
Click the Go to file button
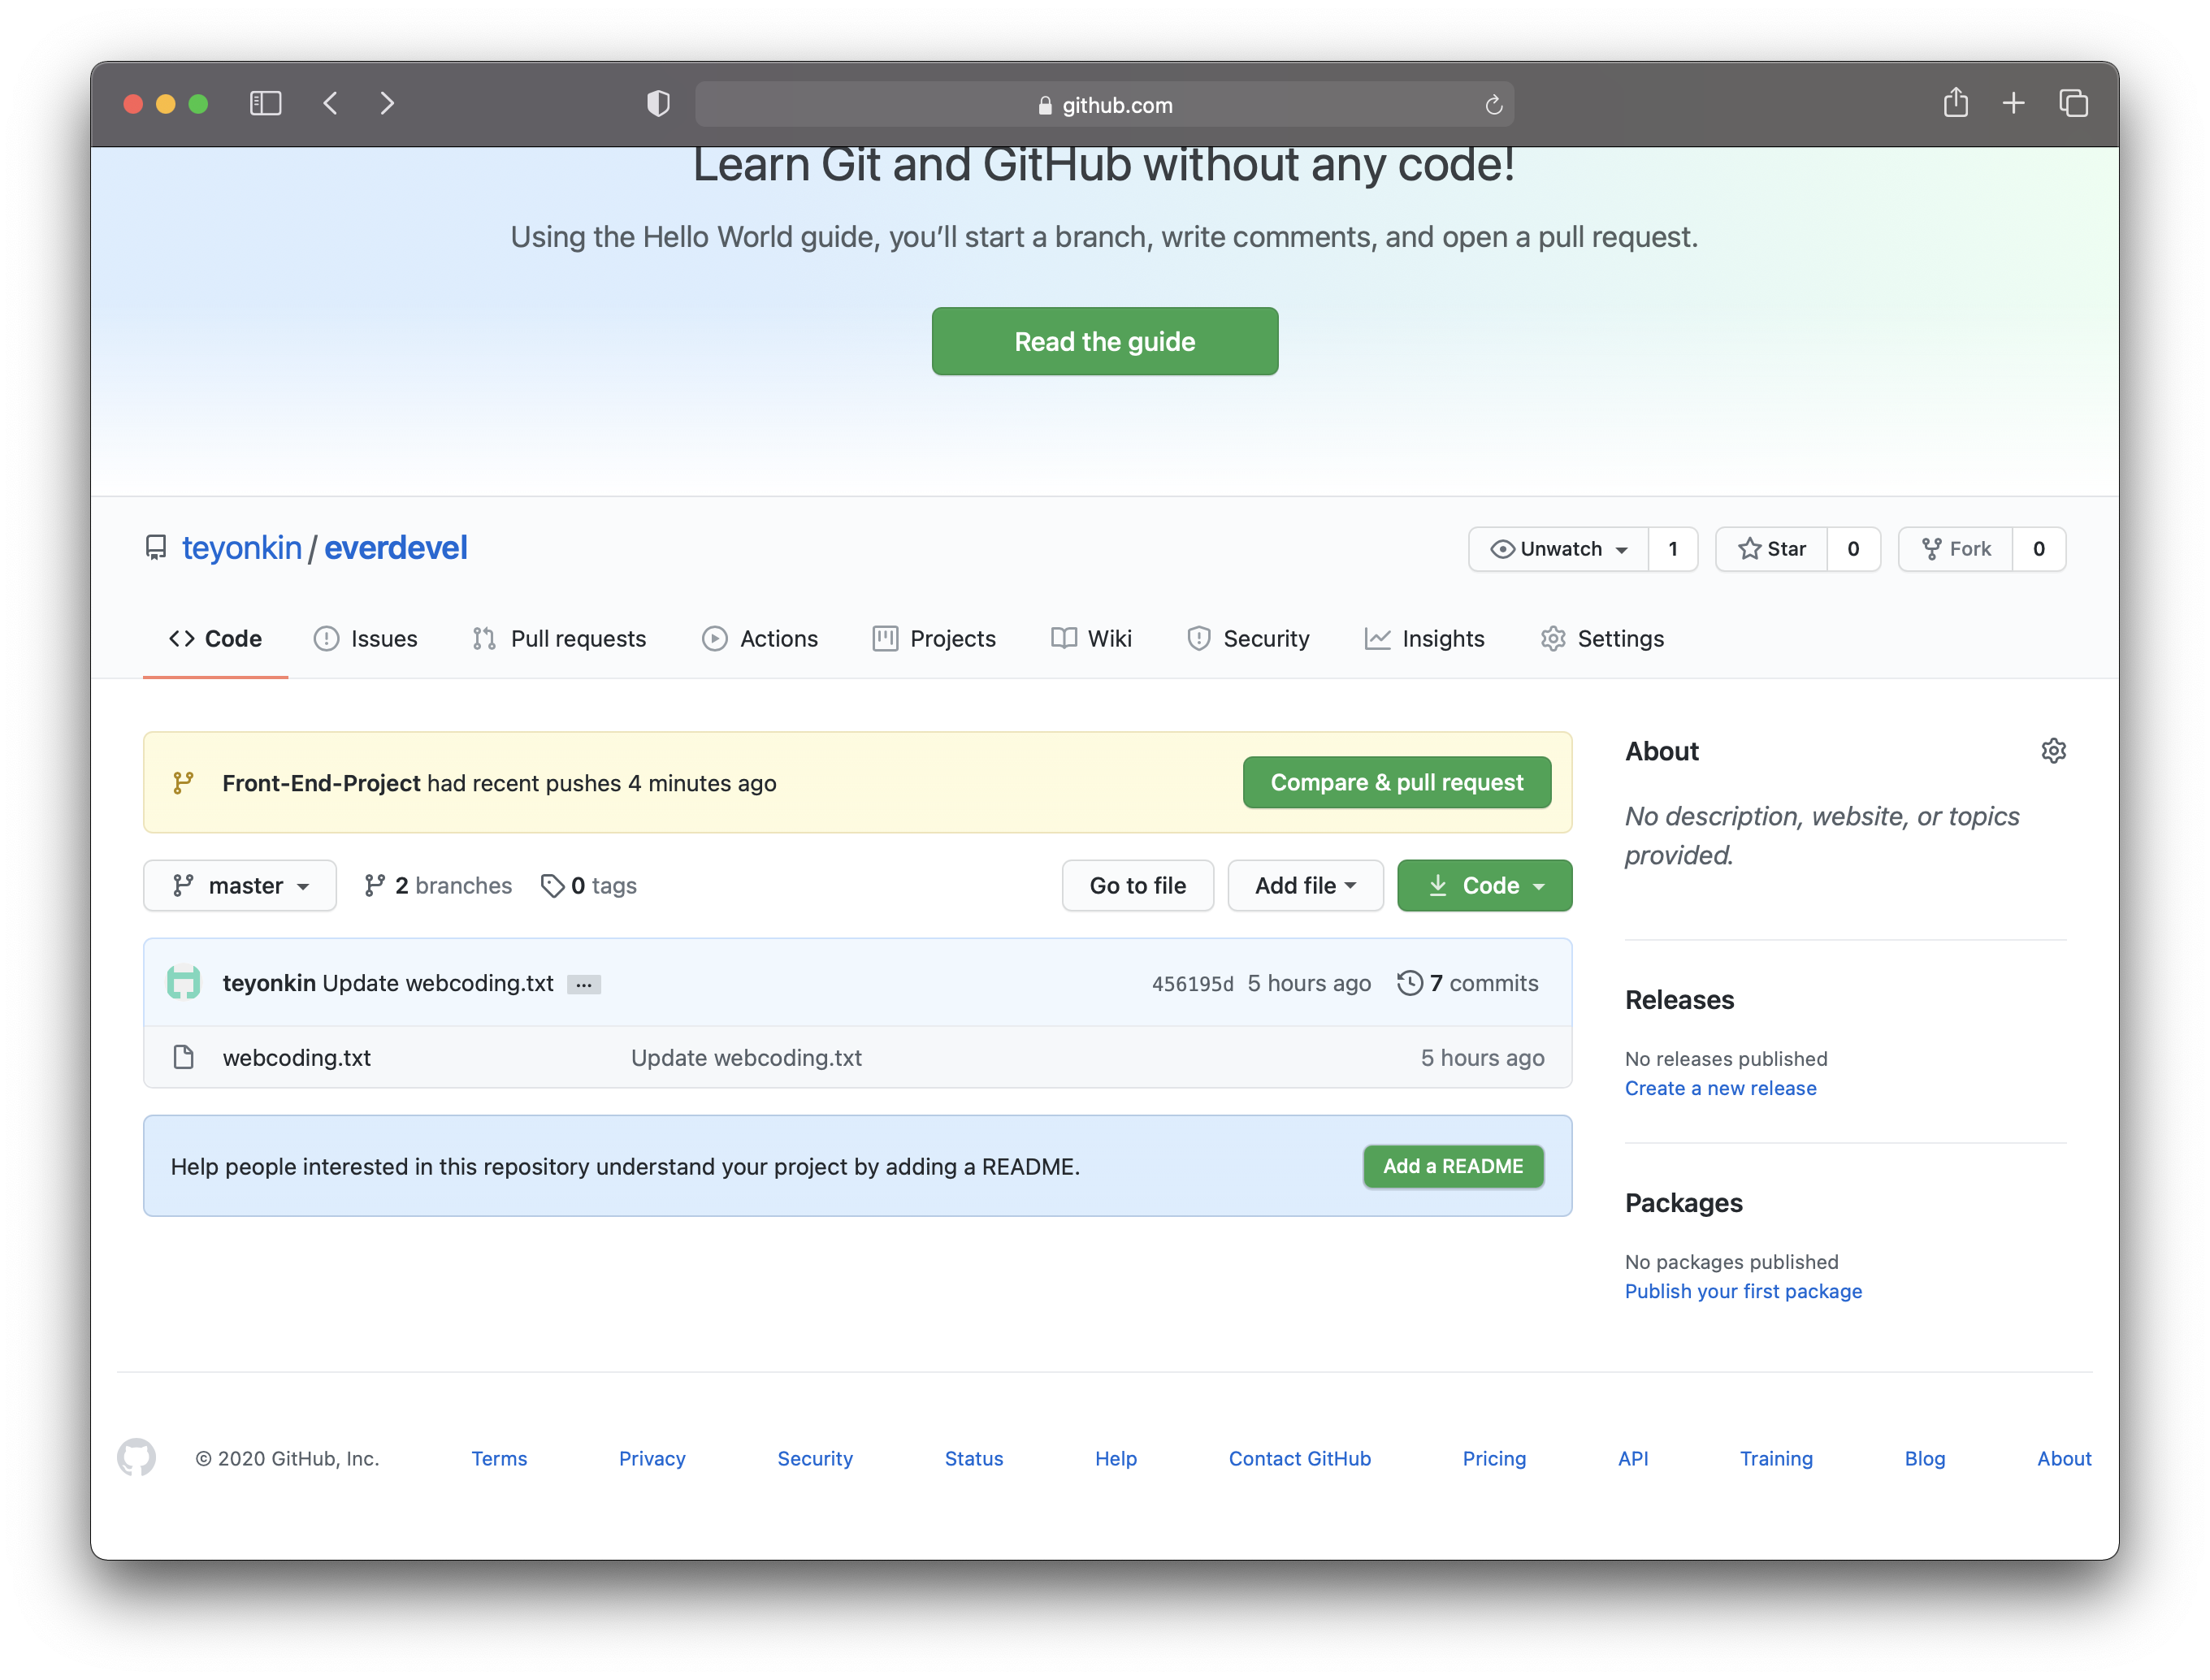(1137, 885)
